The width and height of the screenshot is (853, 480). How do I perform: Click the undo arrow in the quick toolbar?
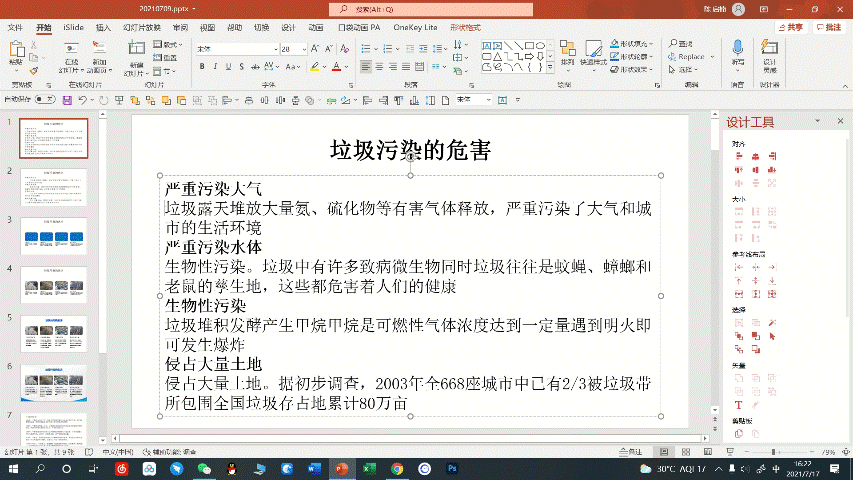pyautogui.click(x=82, y=100)
